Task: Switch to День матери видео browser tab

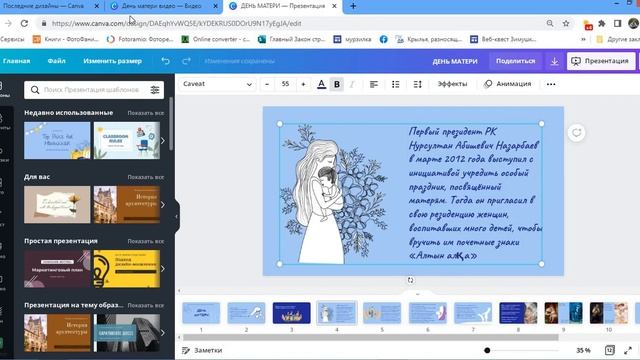Action: click(x=163, y=6)
